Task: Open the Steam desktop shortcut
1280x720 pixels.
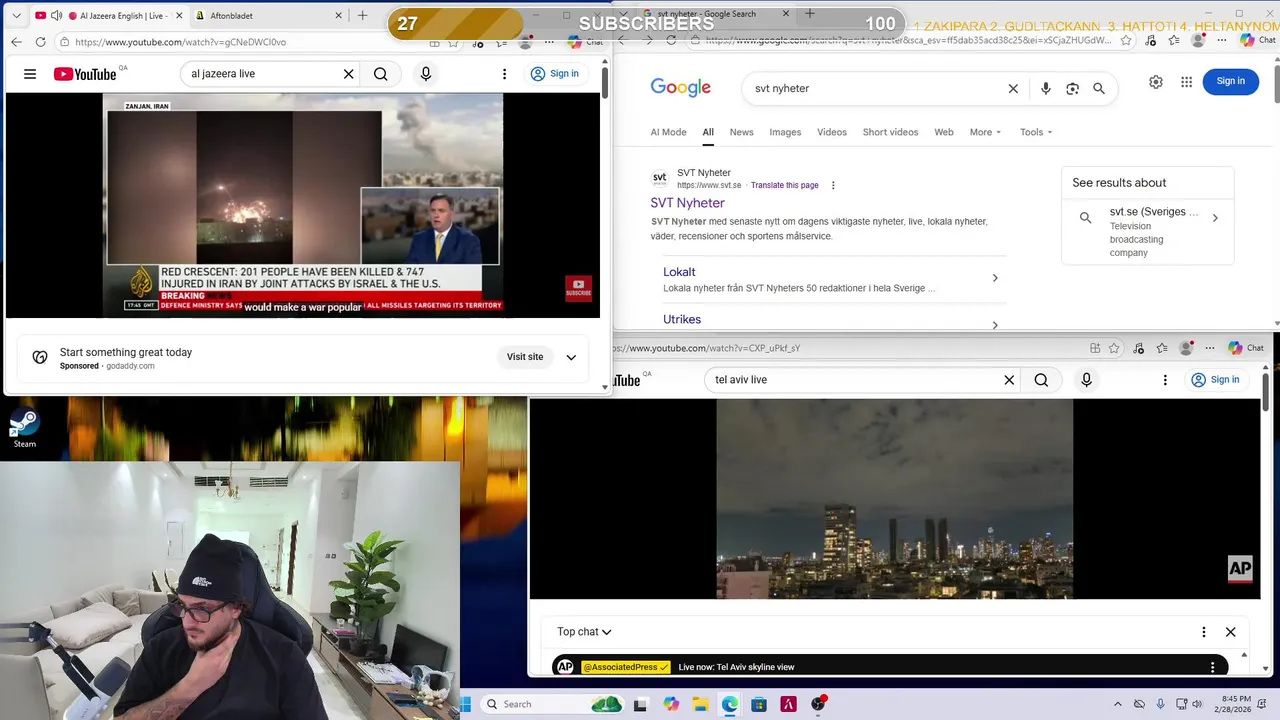Action: [24, 428]
